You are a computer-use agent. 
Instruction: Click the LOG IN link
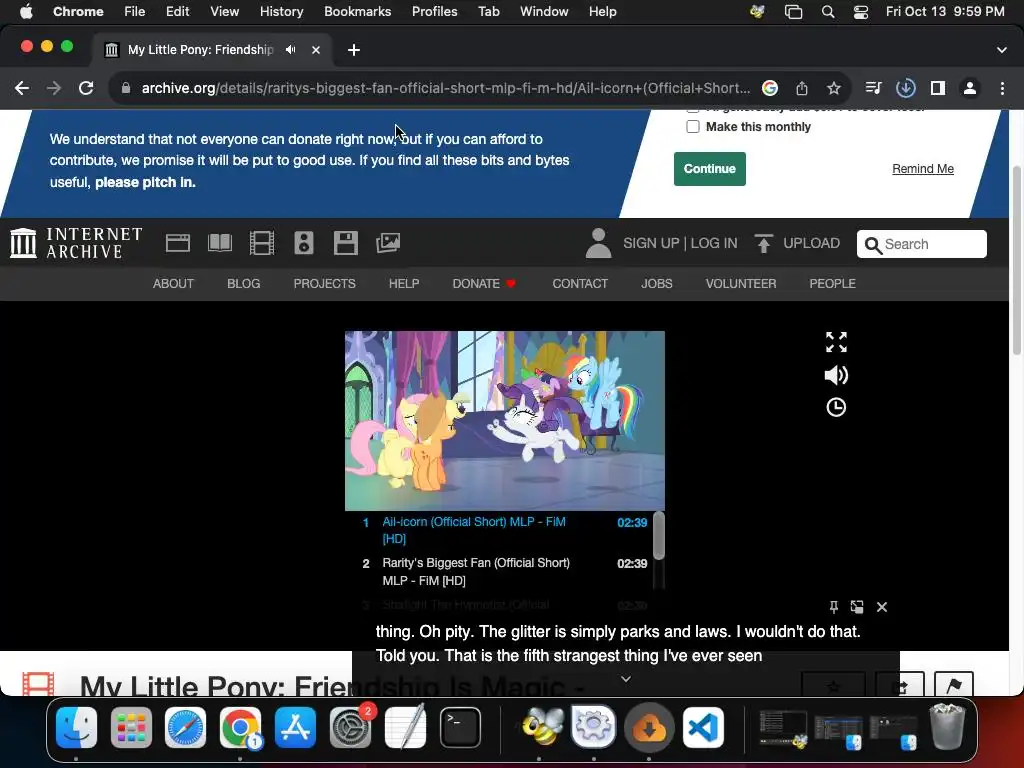(714, 243)
